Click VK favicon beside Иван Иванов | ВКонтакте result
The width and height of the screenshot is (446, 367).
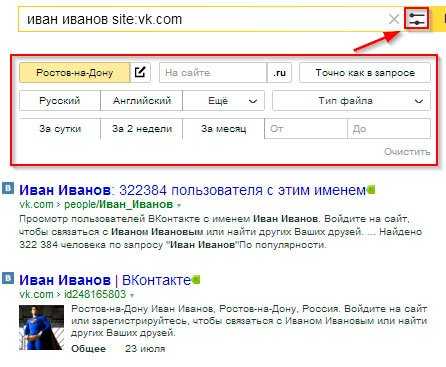click(x=8, y=278)
